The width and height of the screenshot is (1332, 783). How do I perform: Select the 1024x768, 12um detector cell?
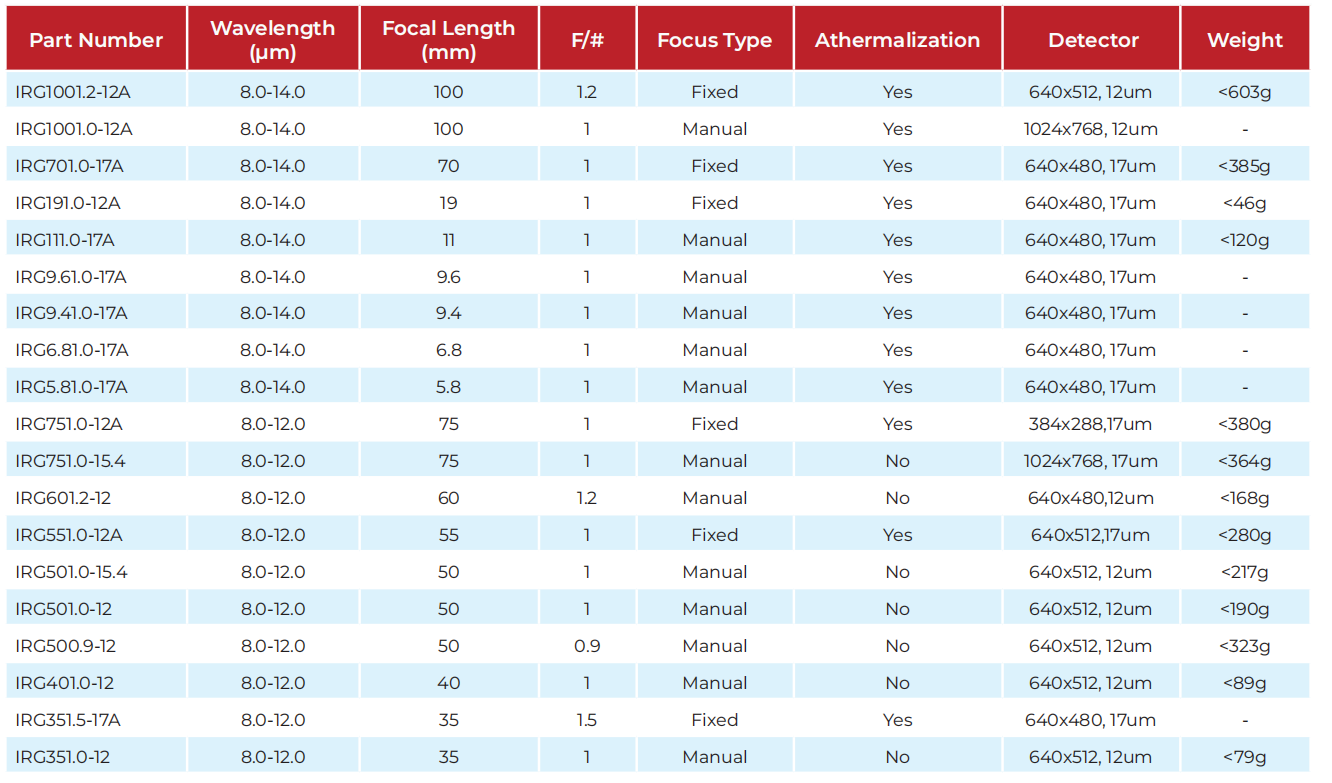click(1091, 129)
